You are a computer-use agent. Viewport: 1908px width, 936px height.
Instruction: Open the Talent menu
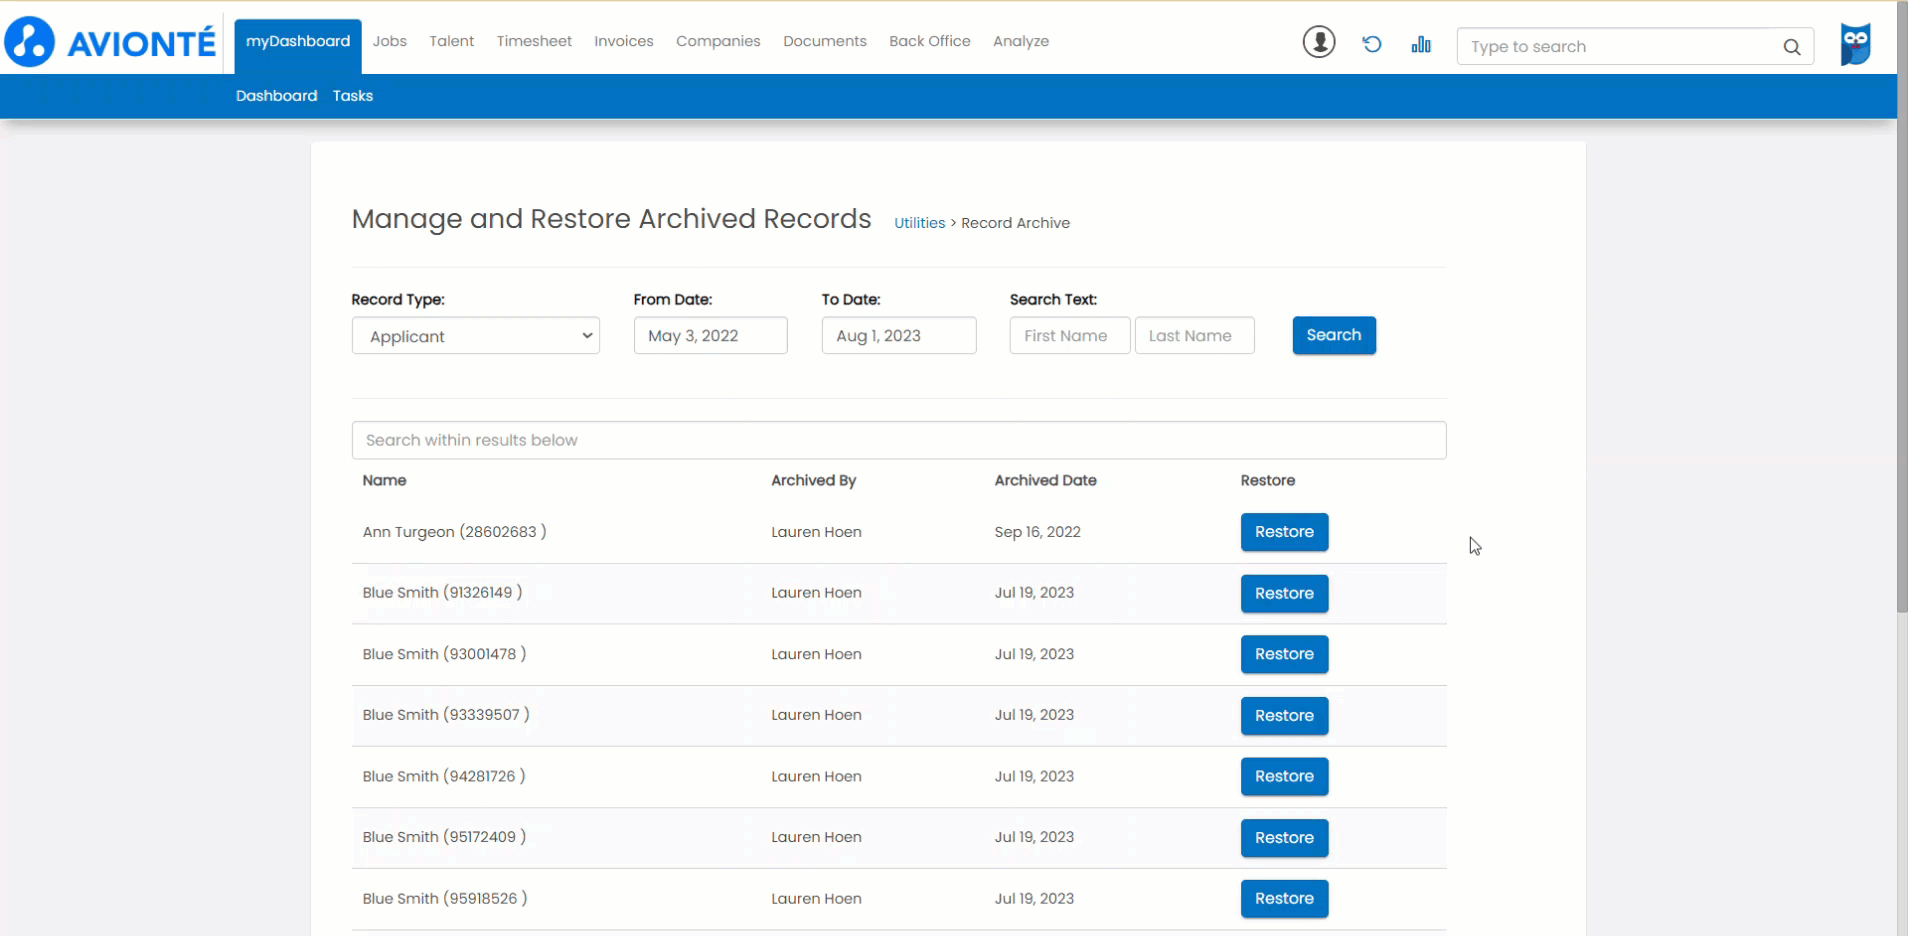click(452, 41)
